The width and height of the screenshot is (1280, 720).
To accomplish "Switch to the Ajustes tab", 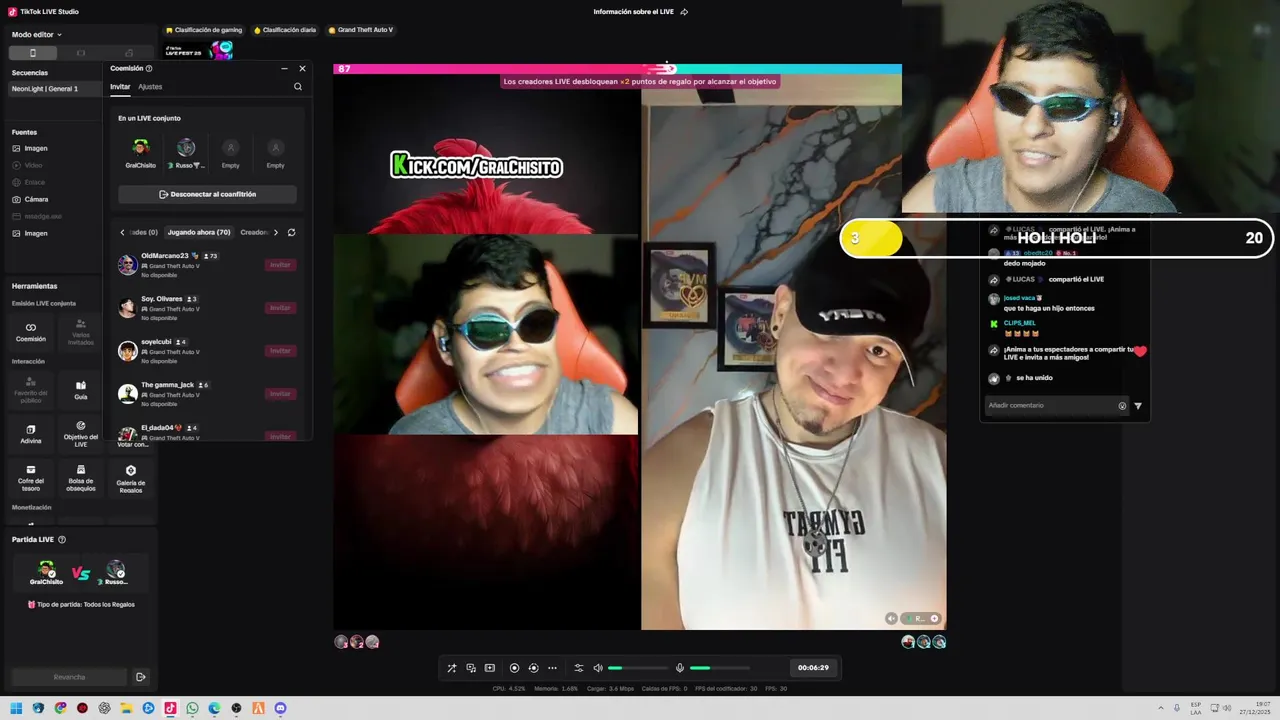I will click(x=150, y=87).
